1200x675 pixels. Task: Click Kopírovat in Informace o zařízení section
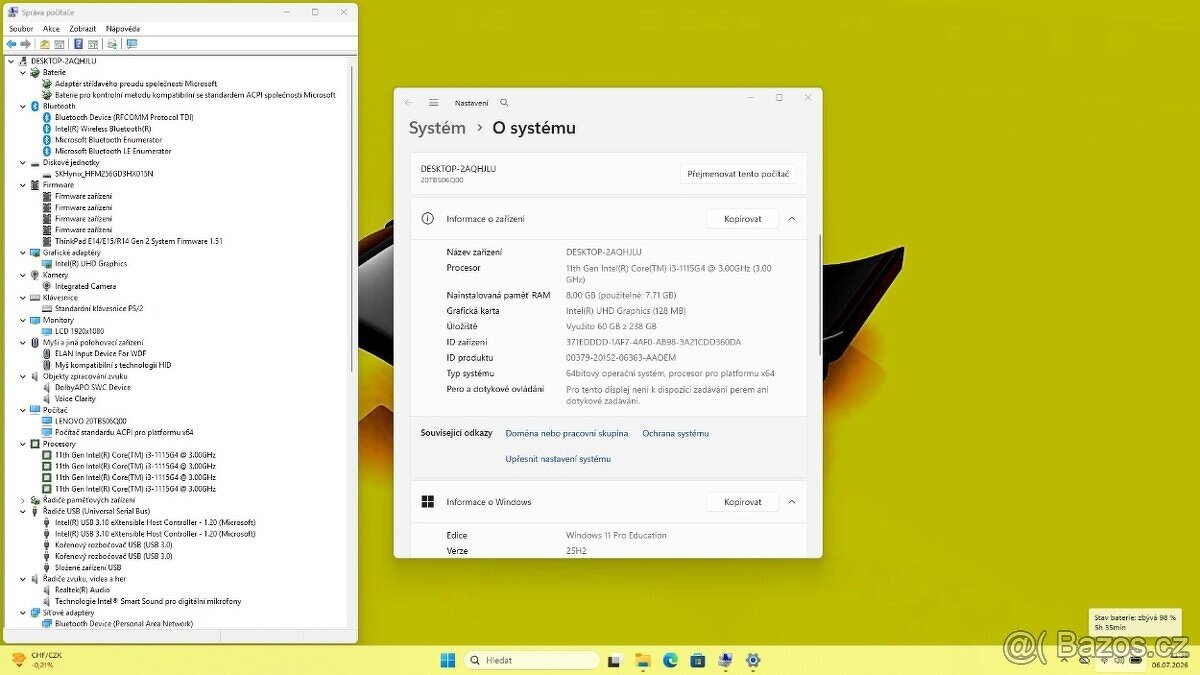[x=742, y=218]
